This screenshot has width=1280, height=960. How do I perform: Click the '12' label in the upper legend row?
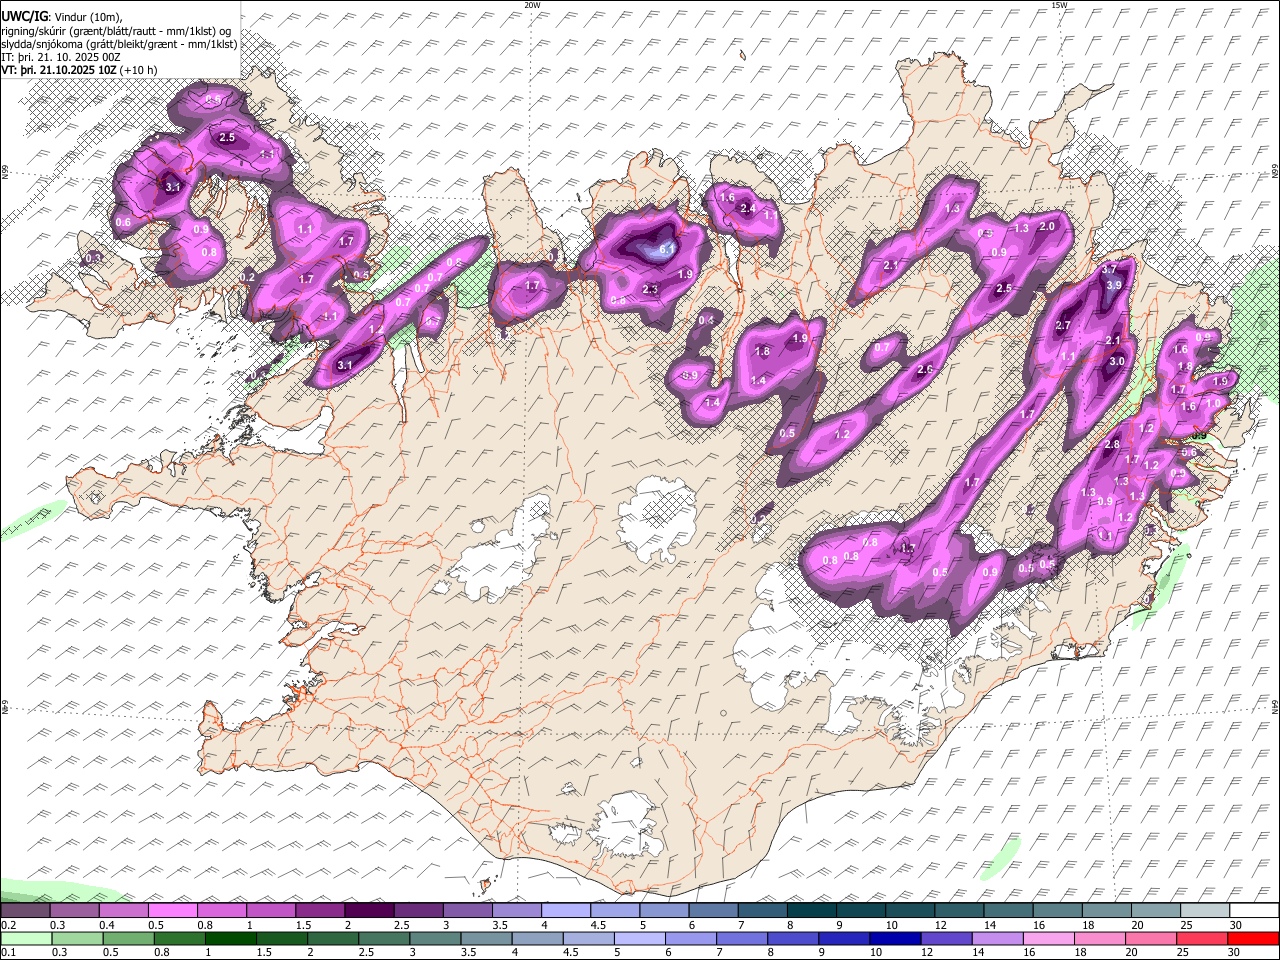click(941, 925)
